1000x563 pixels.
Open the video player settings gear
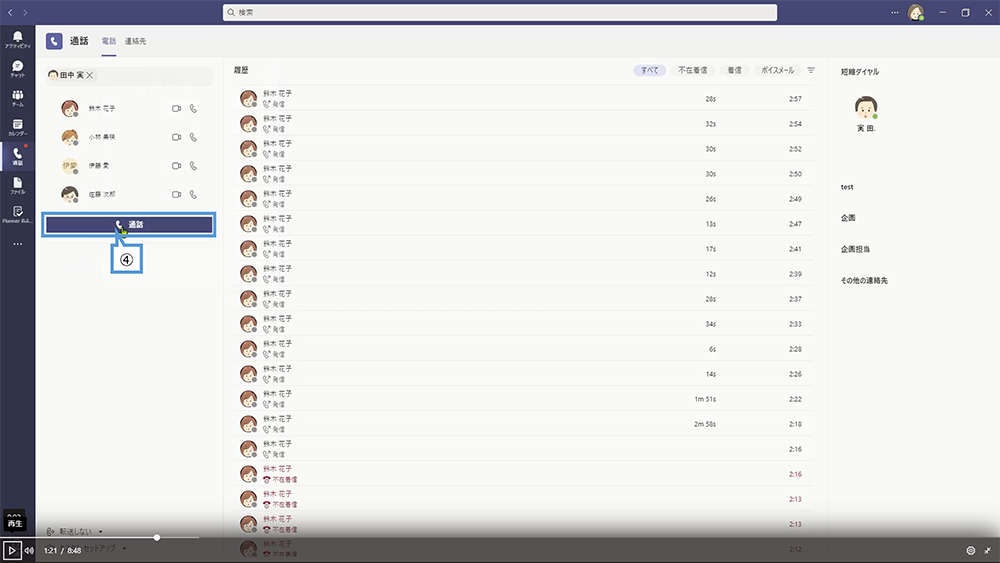tap(971, 550)
